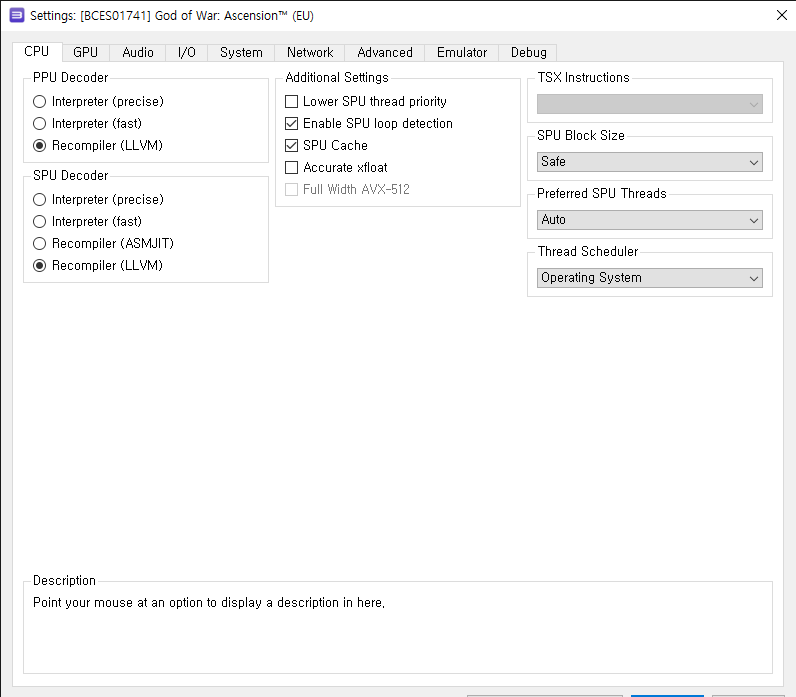796x697 pixels.
Task: Select PPU Decoder Interpreter (precise)
Action: point(98,102)
